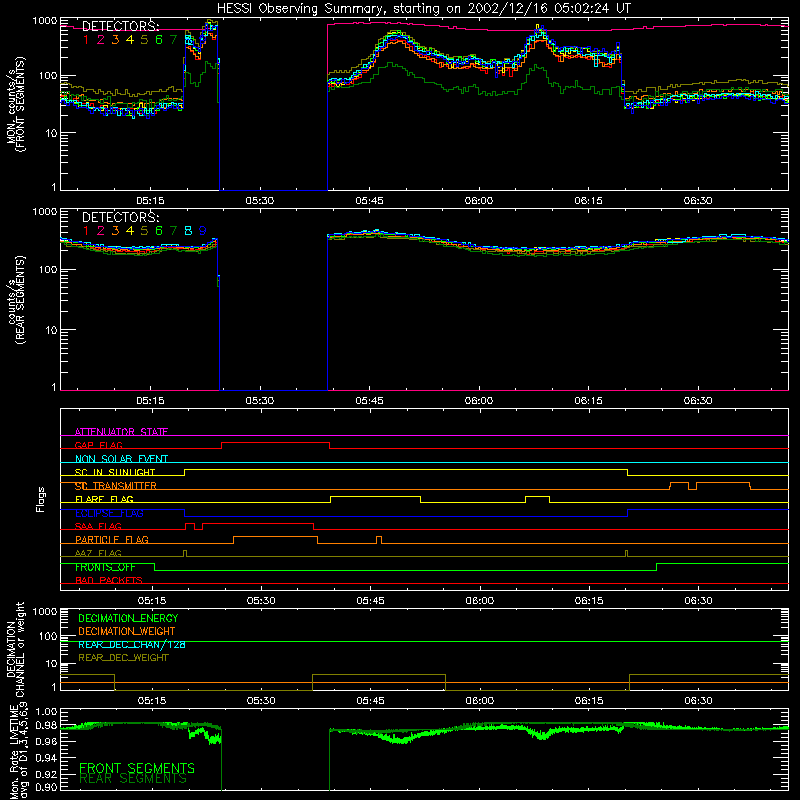800x800 pixels.
Task: Select the DECIMATION_ENERGY legend label
Action: point(128,618)
